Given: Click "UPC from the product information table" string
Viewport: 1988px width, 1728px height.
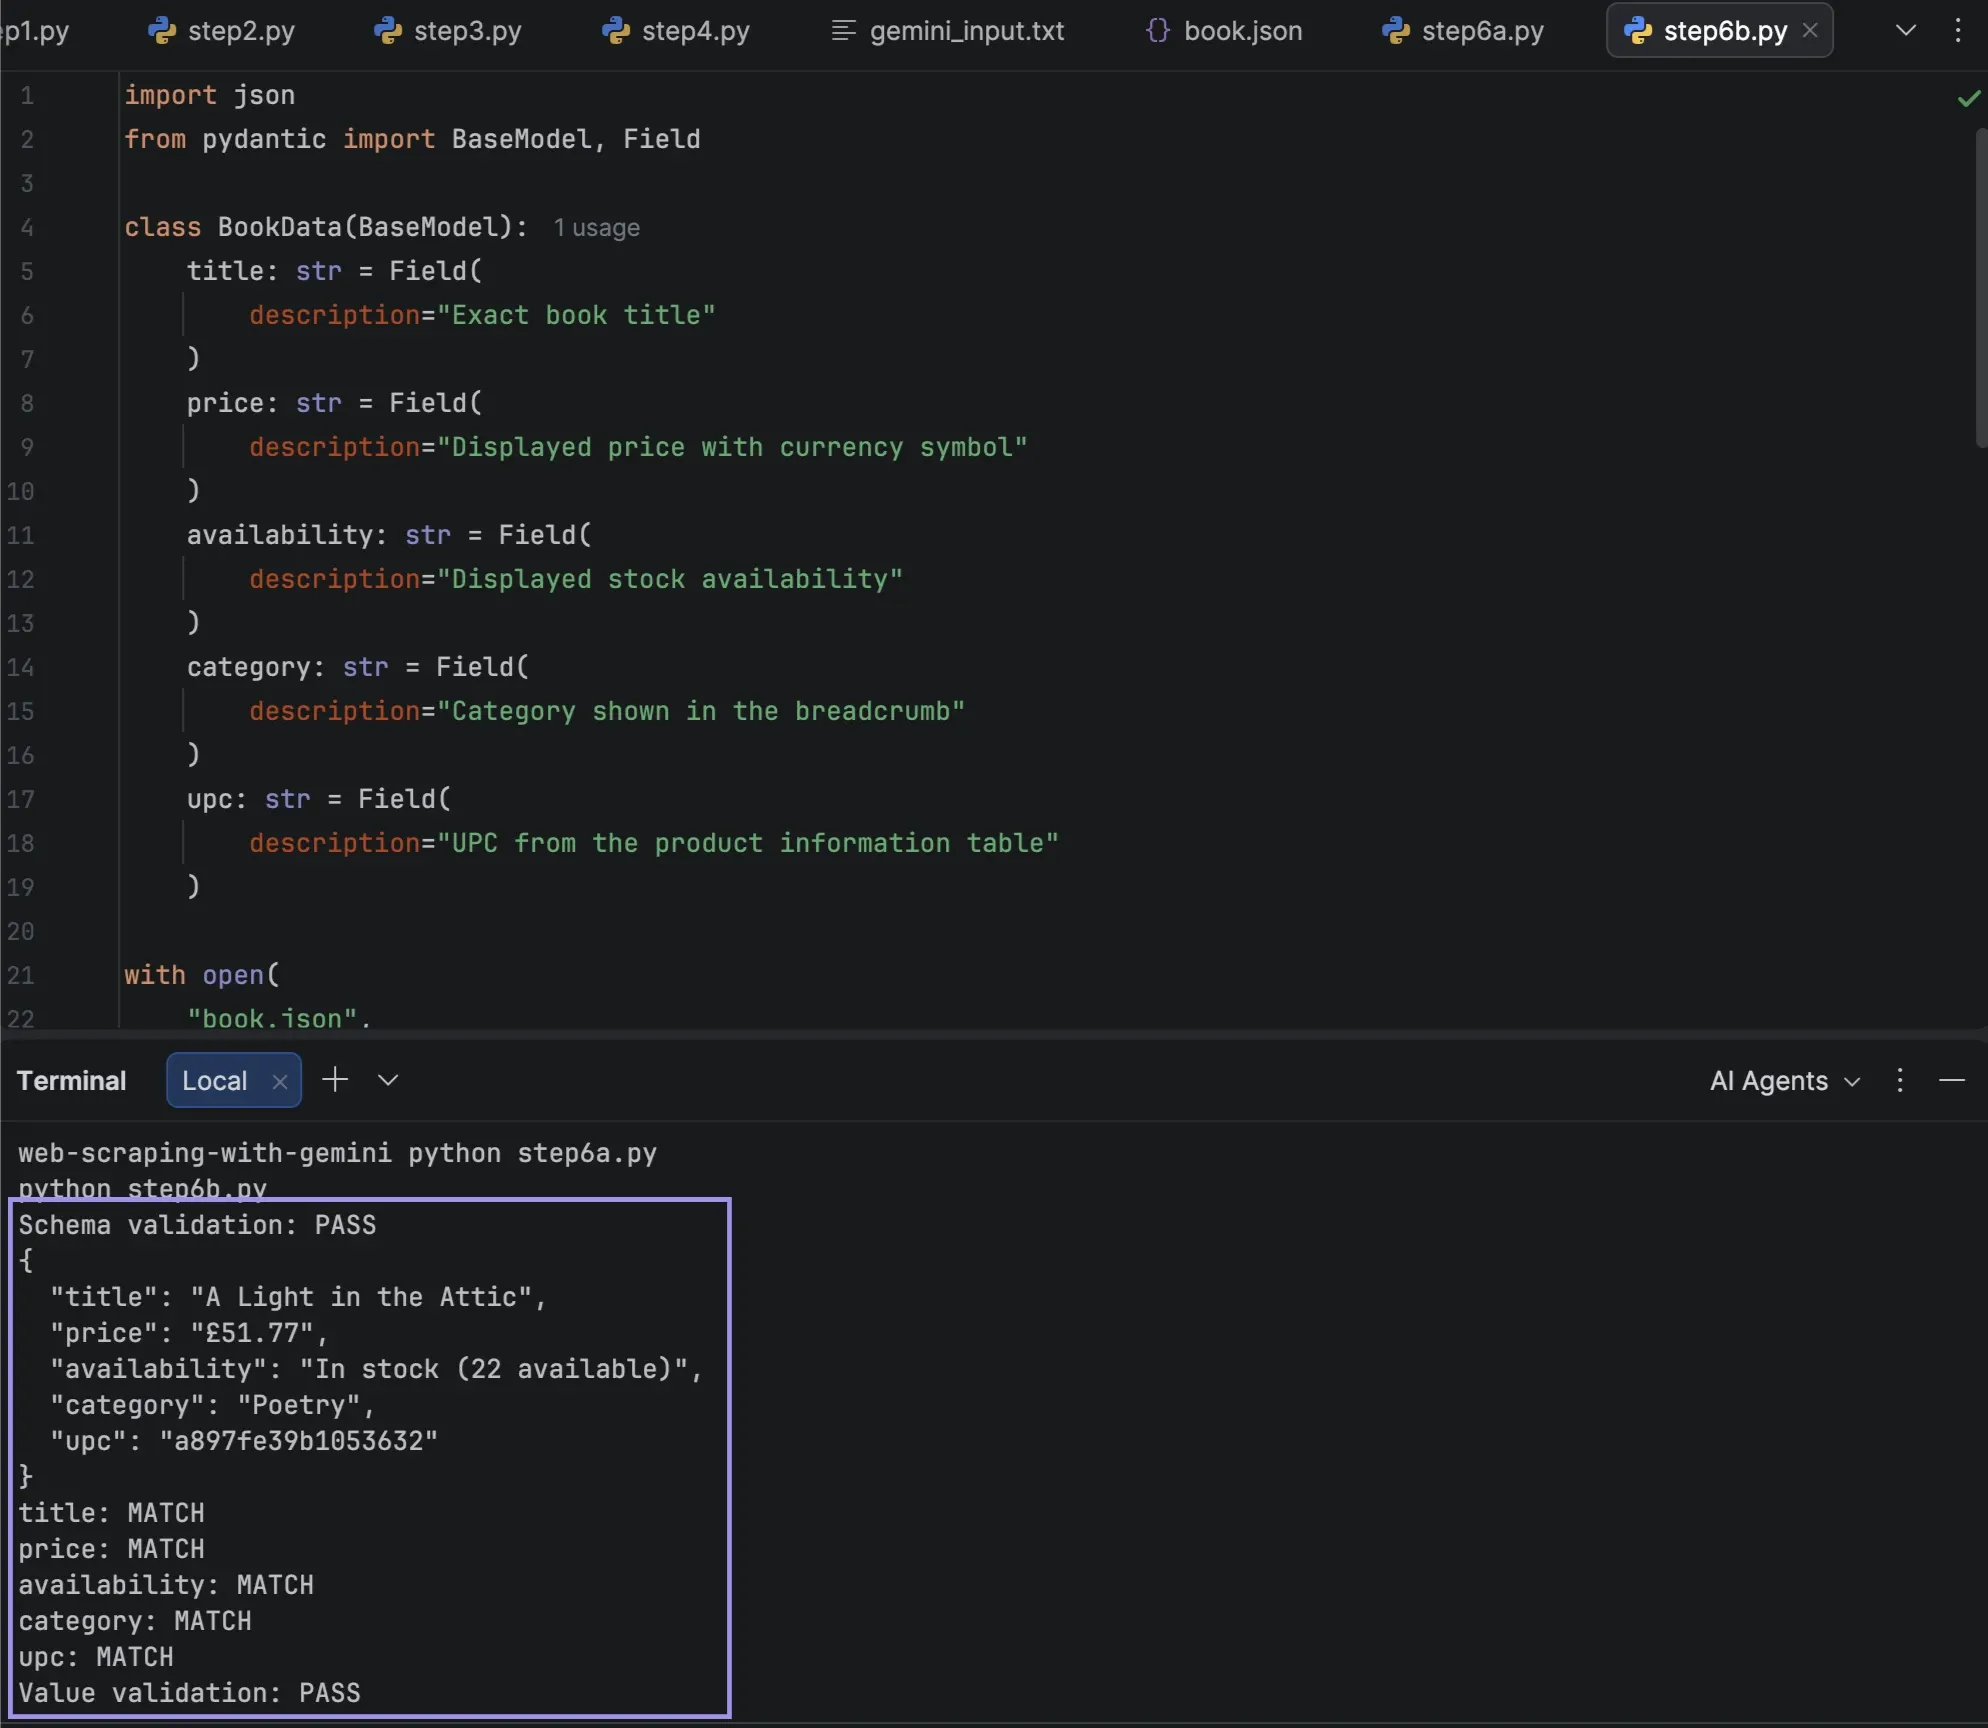Looking at the screenshot, I should pyautogui.click(x=748, y=843).
